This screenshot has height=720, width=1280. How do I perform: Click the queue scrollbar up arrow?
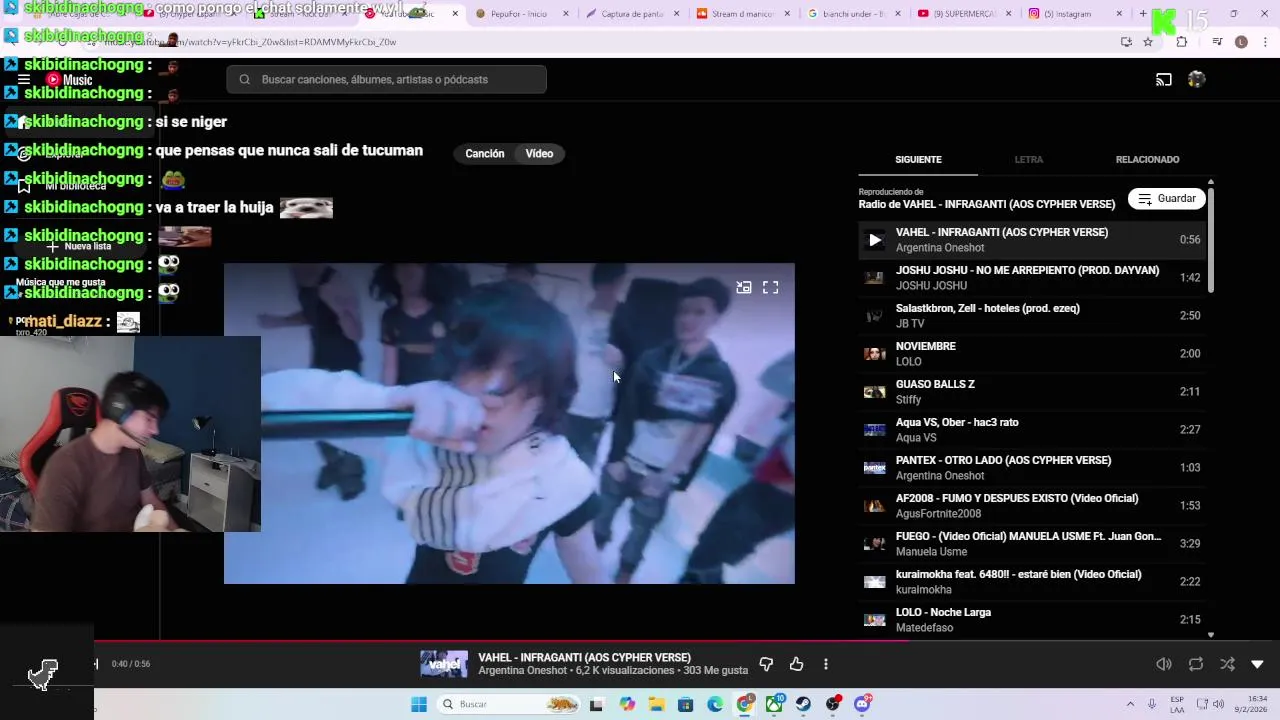click(1211, 182)
